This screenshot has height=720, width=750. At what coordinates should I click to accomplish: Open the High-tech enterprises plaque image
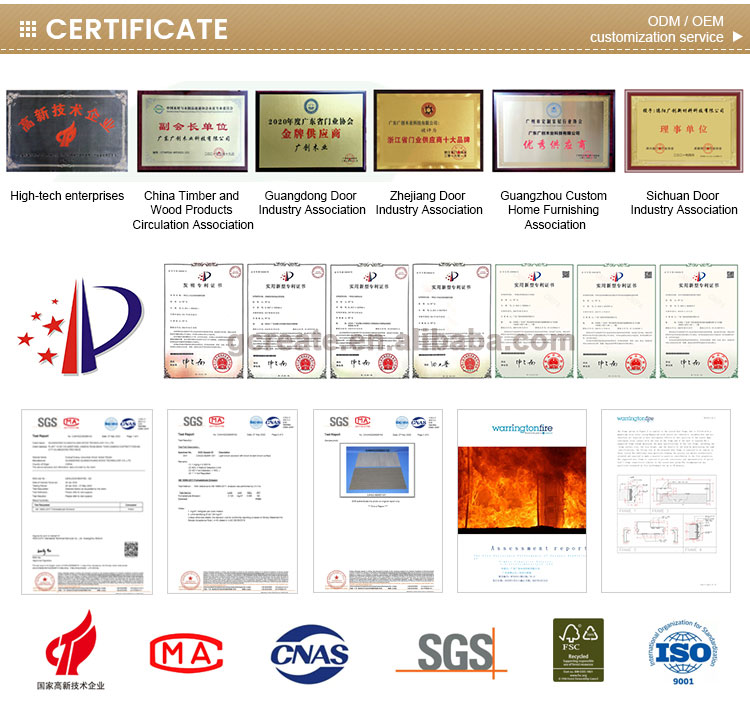point(67,131)
